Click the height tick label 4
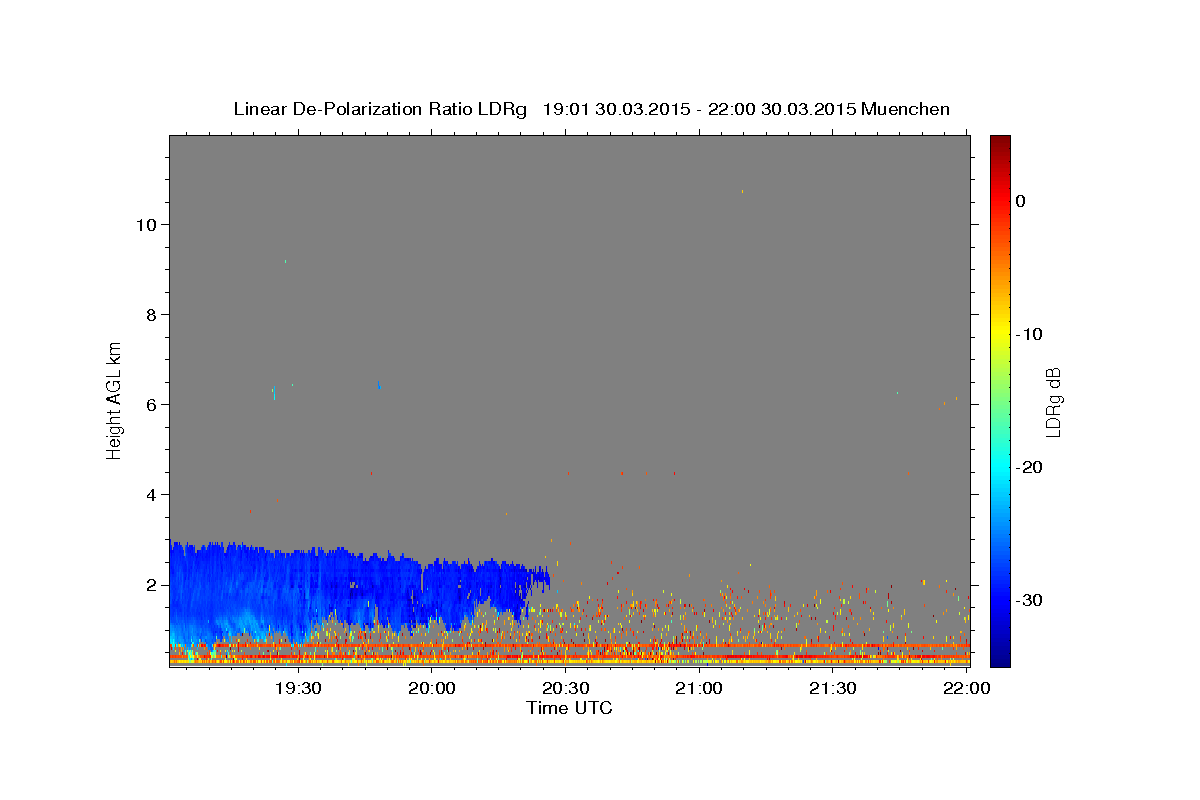Image resolution: width=1200 pixels, height=800 pixels. (150, 495)
